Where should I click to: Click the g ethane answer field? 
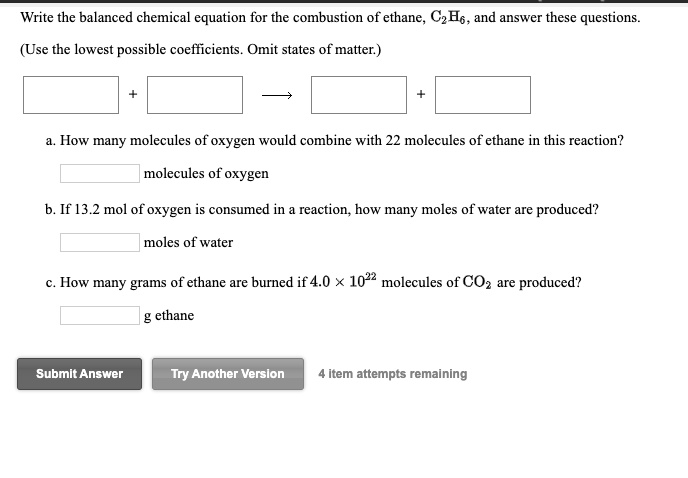[x=99, y=316]
